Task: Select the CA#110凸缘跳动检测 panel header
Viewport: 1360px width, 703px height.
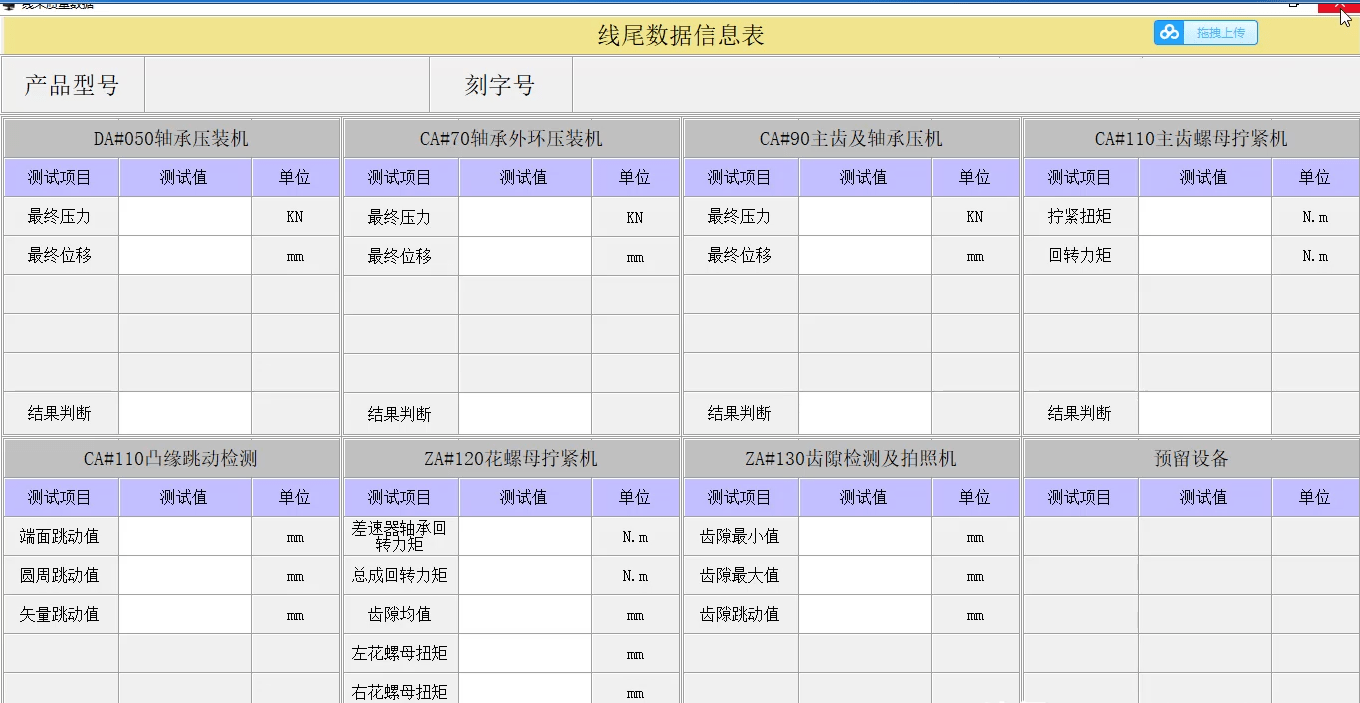Action: click(x=171, y=459)
